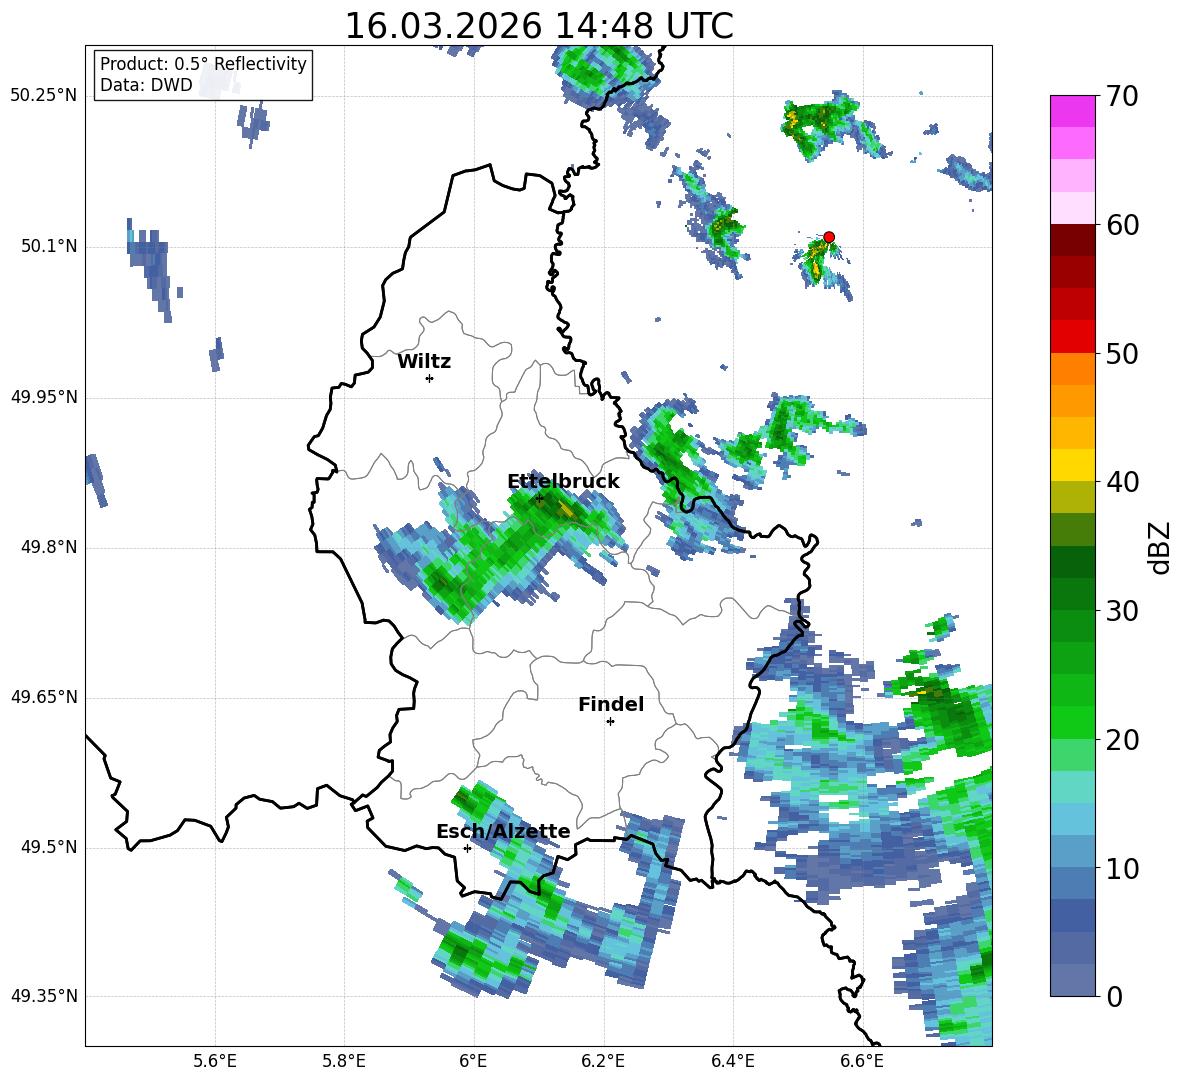Click the Esch/Alzette city label
The height and width of the screenshot is (1081, 1184).
tap(503, 832)
